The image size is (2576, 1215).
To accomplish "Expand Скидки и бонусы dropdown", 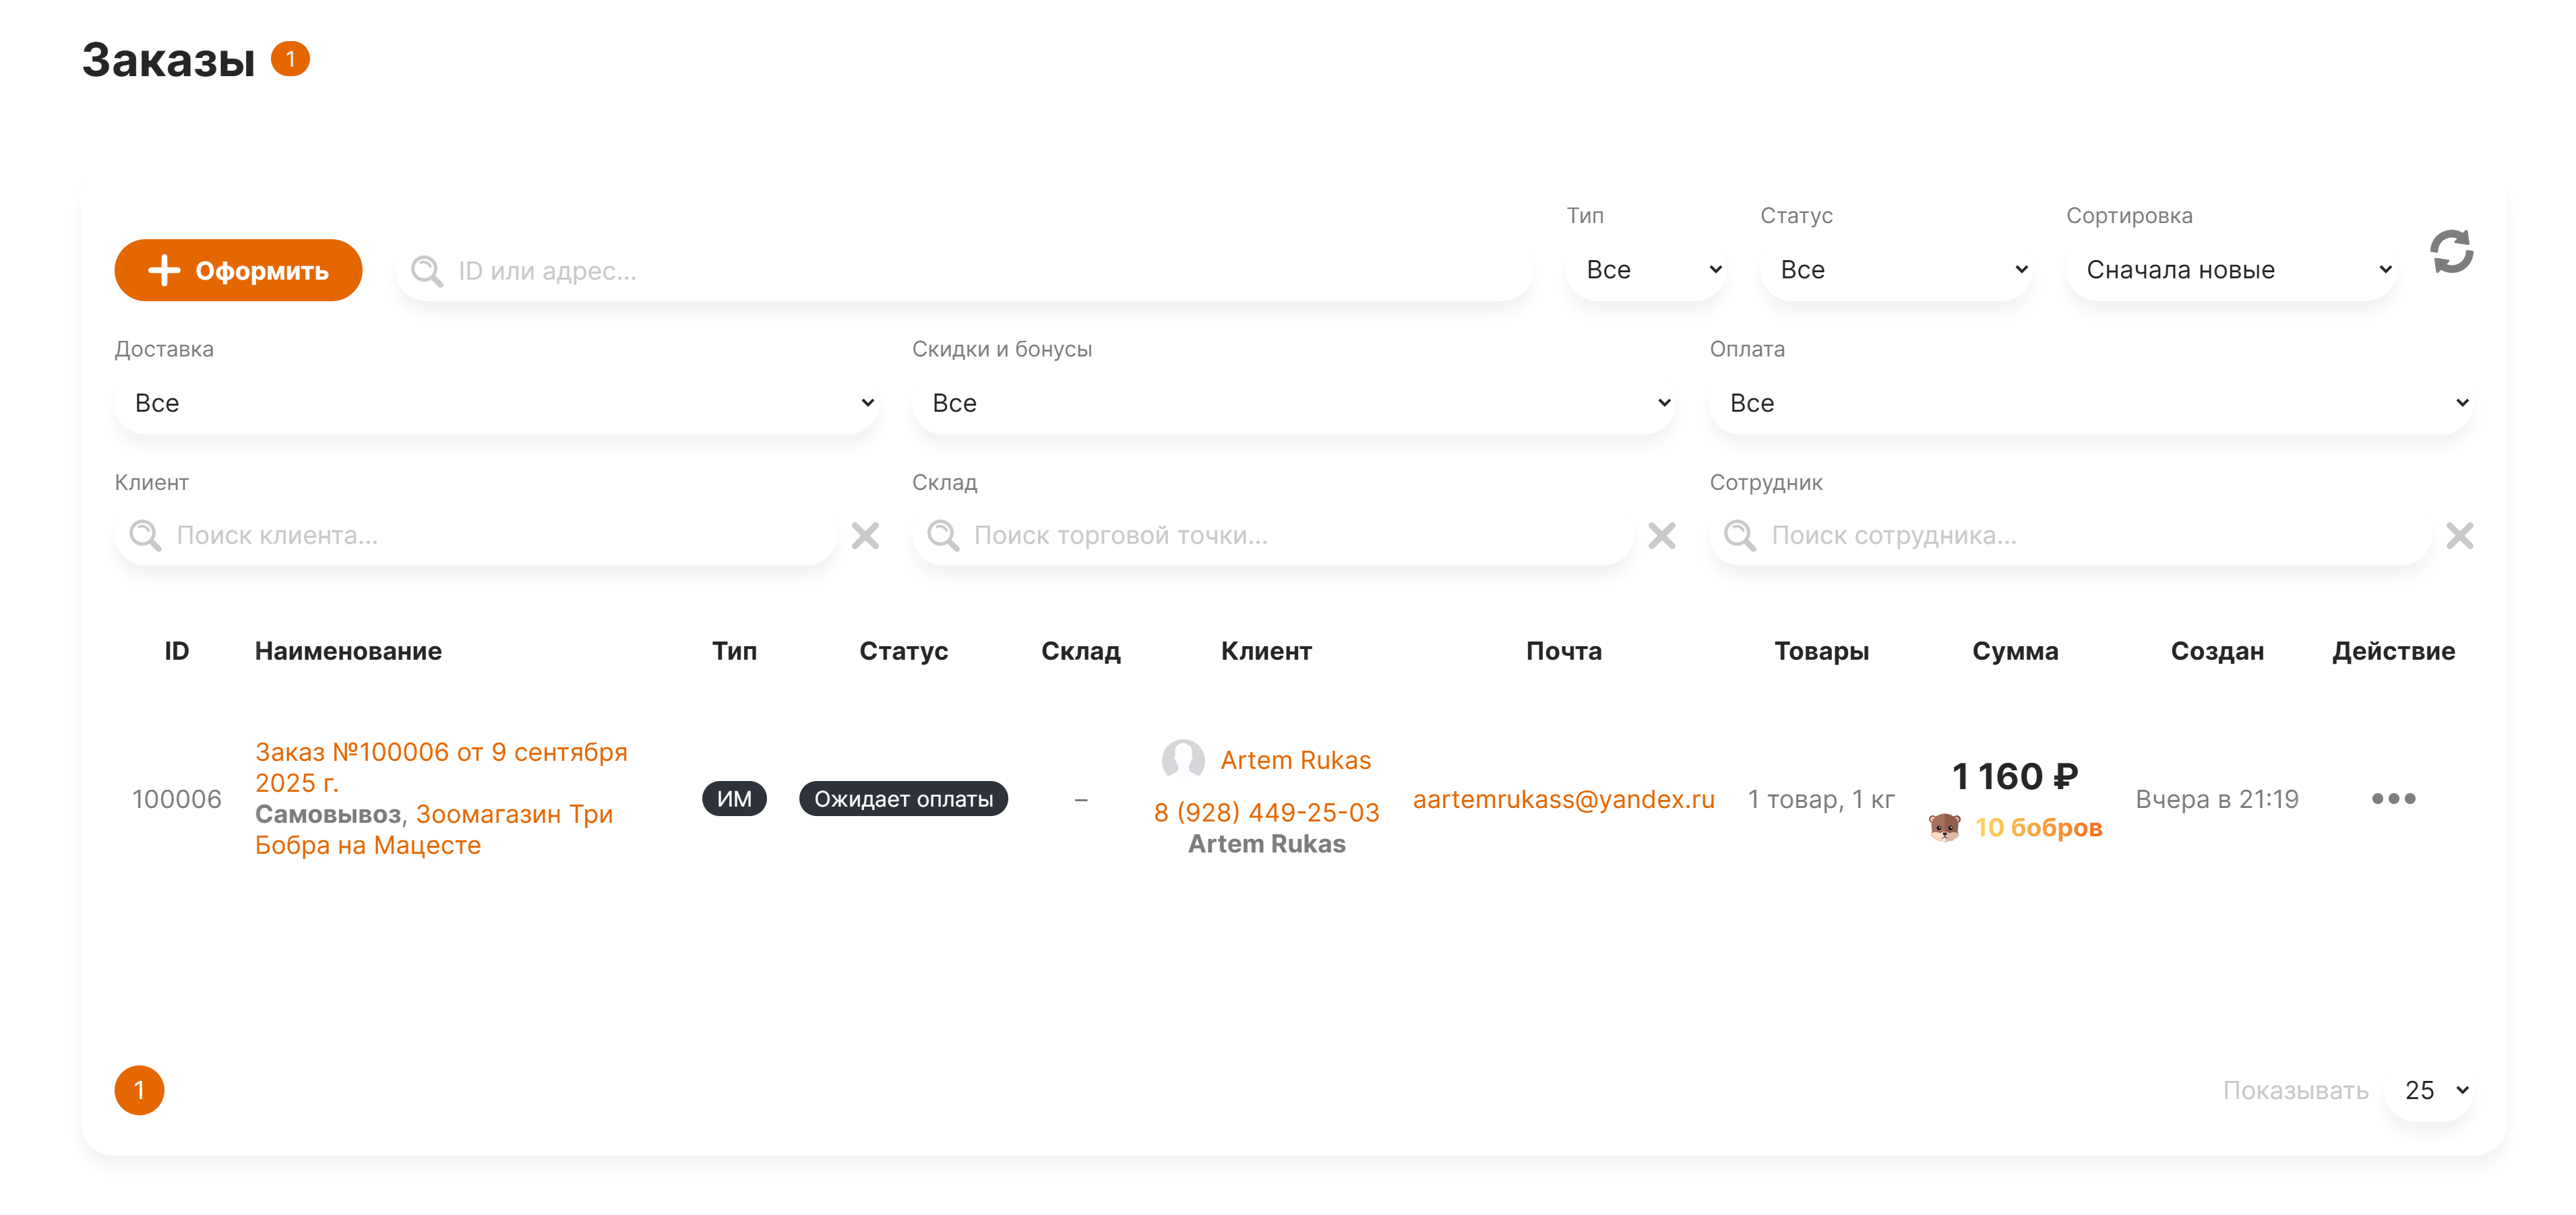I will [1294, 403].
